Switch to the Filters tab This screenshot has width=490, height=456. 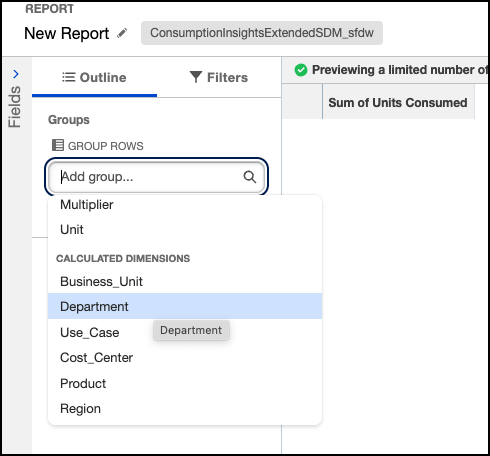coord(219,77)
